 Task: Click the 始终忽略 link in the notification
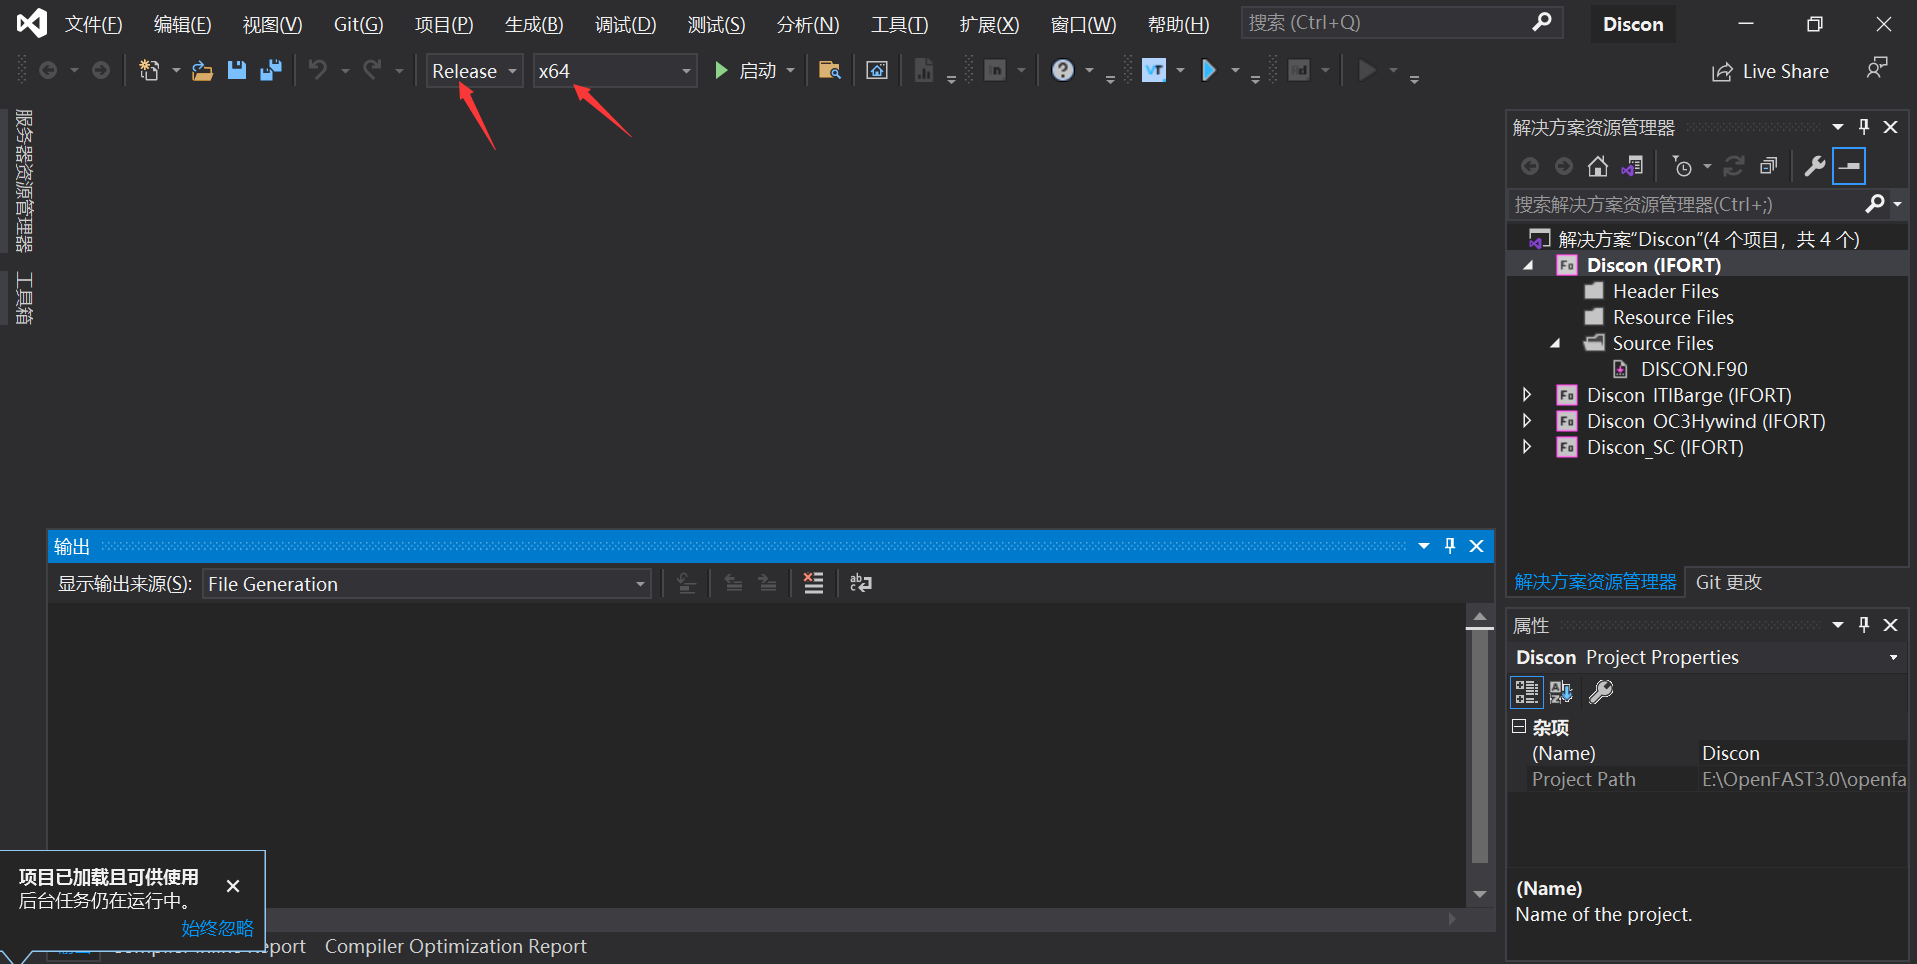point(216,928)
